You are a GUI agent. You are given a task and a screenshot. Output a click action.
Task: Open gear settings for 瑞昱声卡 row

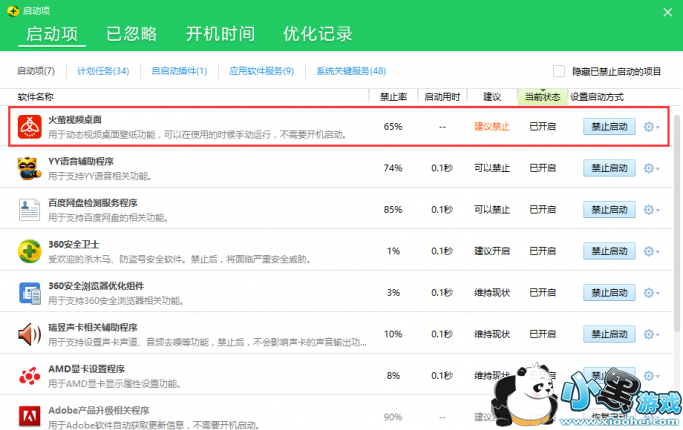pos(651,334)
